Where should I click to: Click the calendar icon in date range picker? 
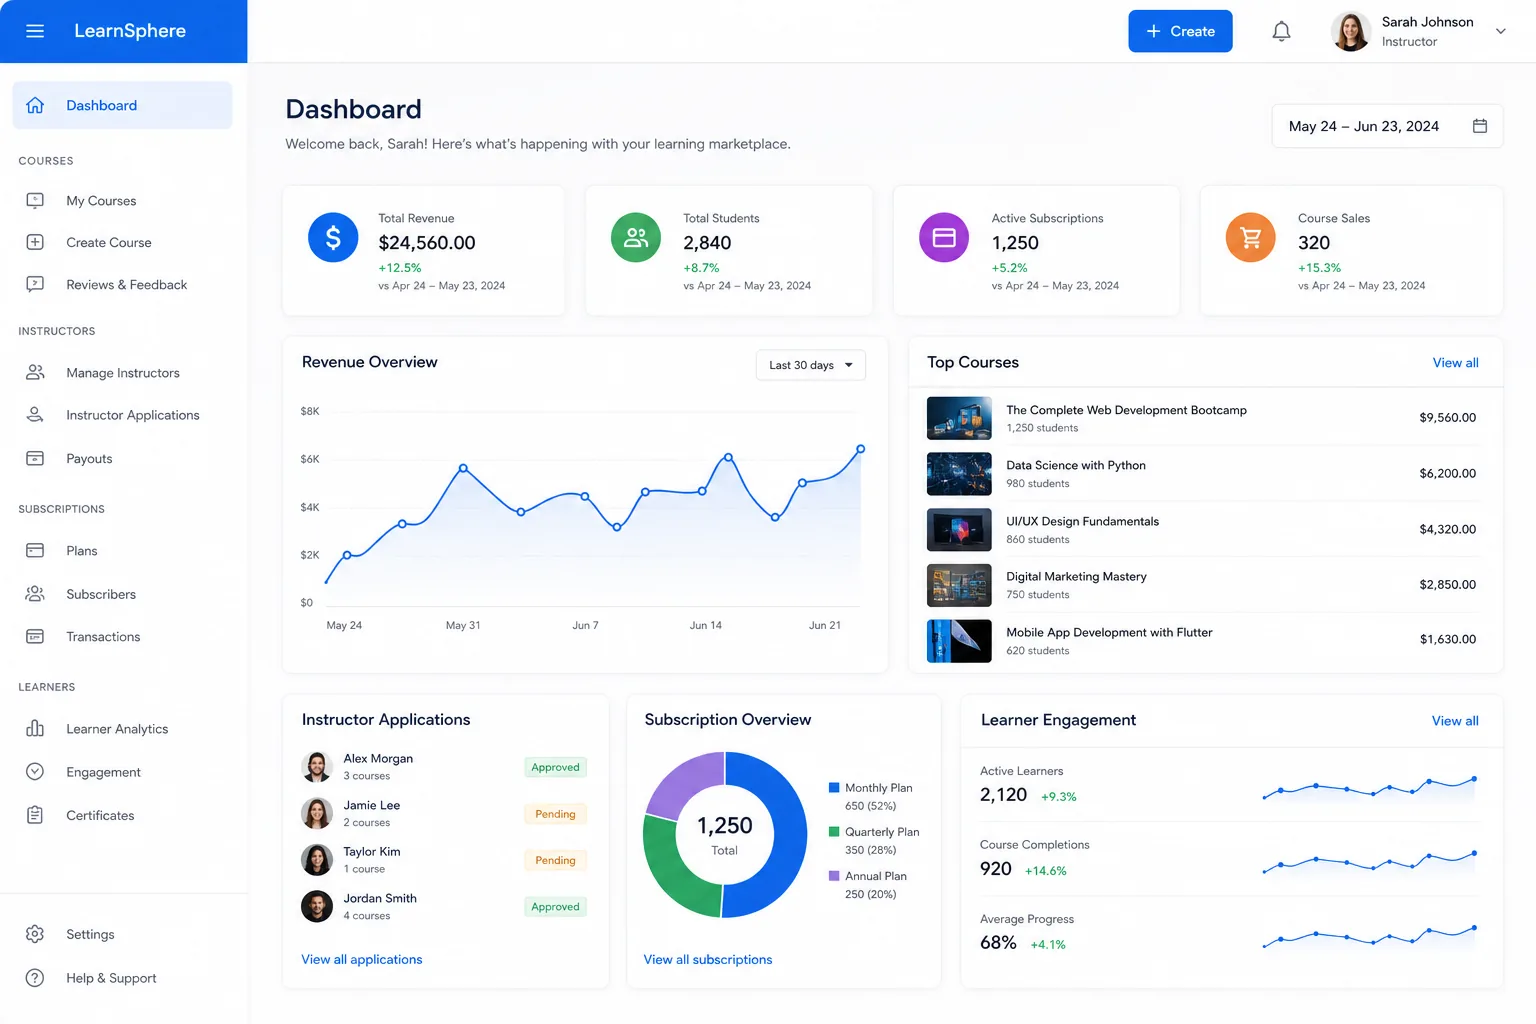[x=1480, y=126]
